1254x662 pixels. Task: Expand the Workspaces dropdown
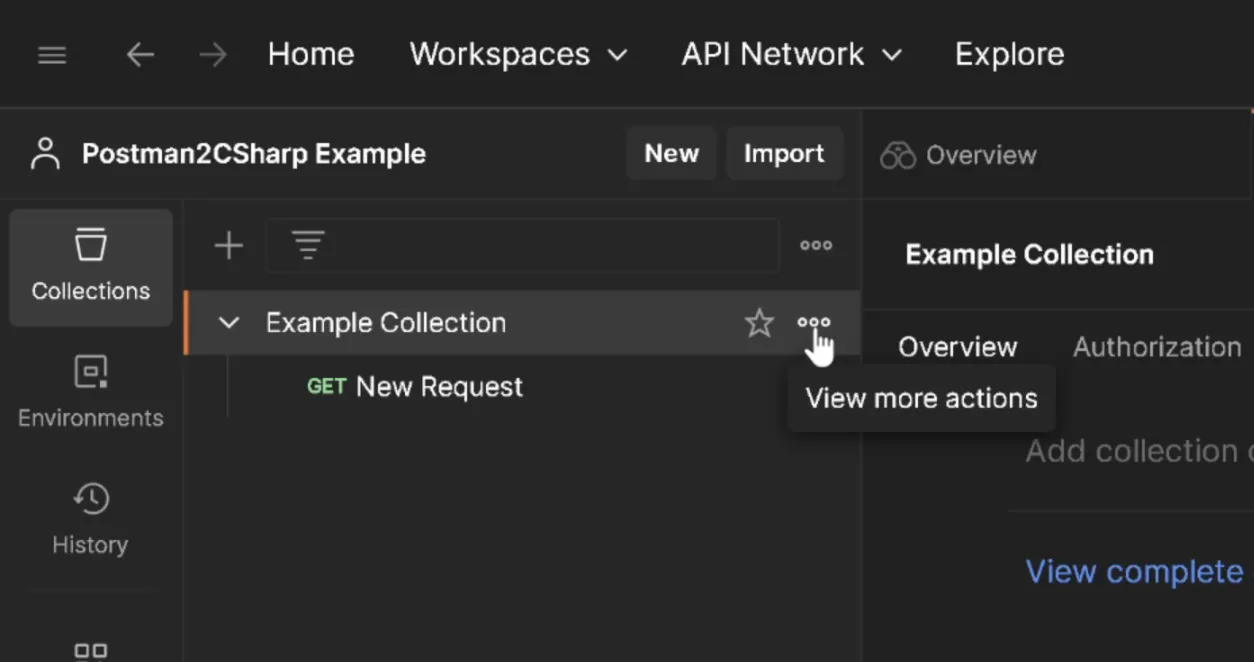[x=518, y=55]
